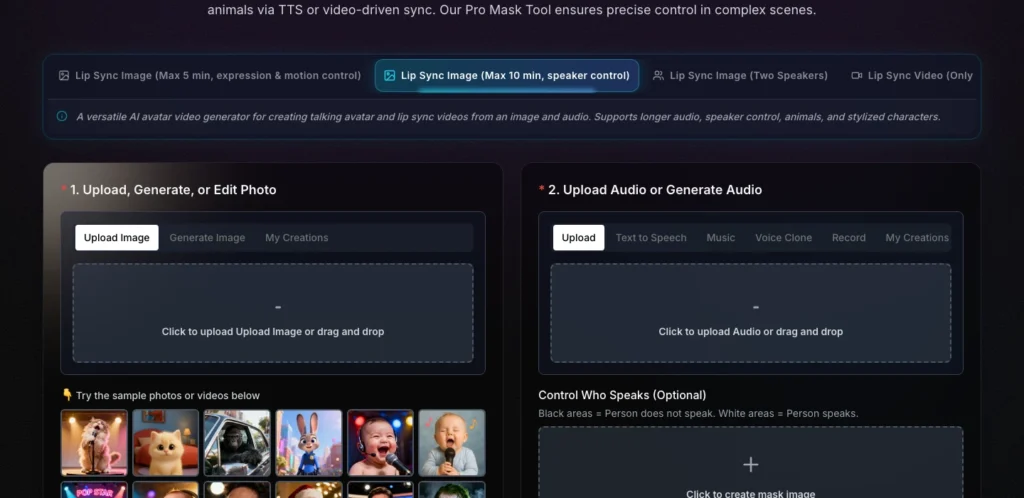The width and height of the screenshot is (1024, 498).
Task: Click the info icon beside avatar description
Action: click(x=62, y=116)
